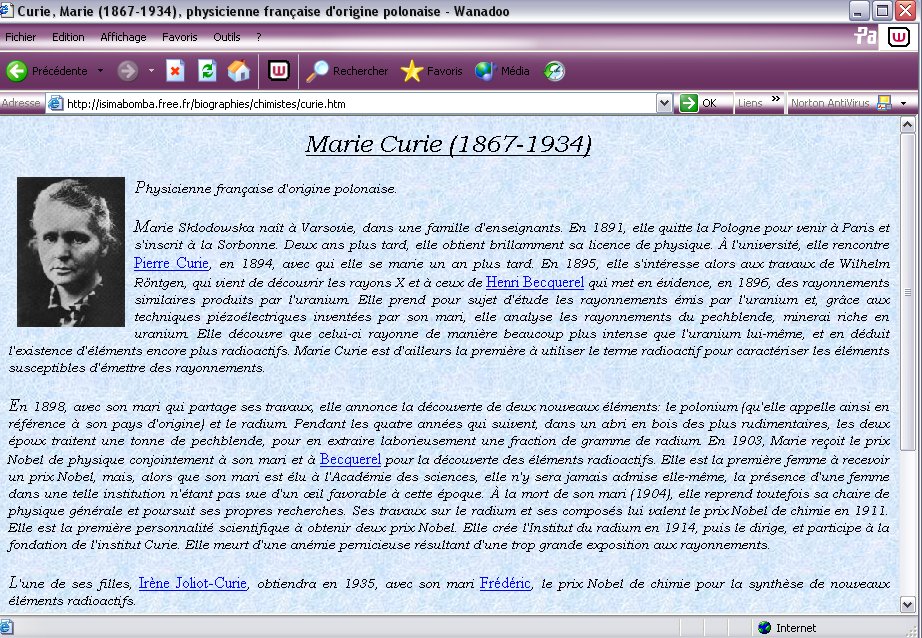922x638 pixels.
Task: Expand the Liens links chevron
Action: point(775,102)
